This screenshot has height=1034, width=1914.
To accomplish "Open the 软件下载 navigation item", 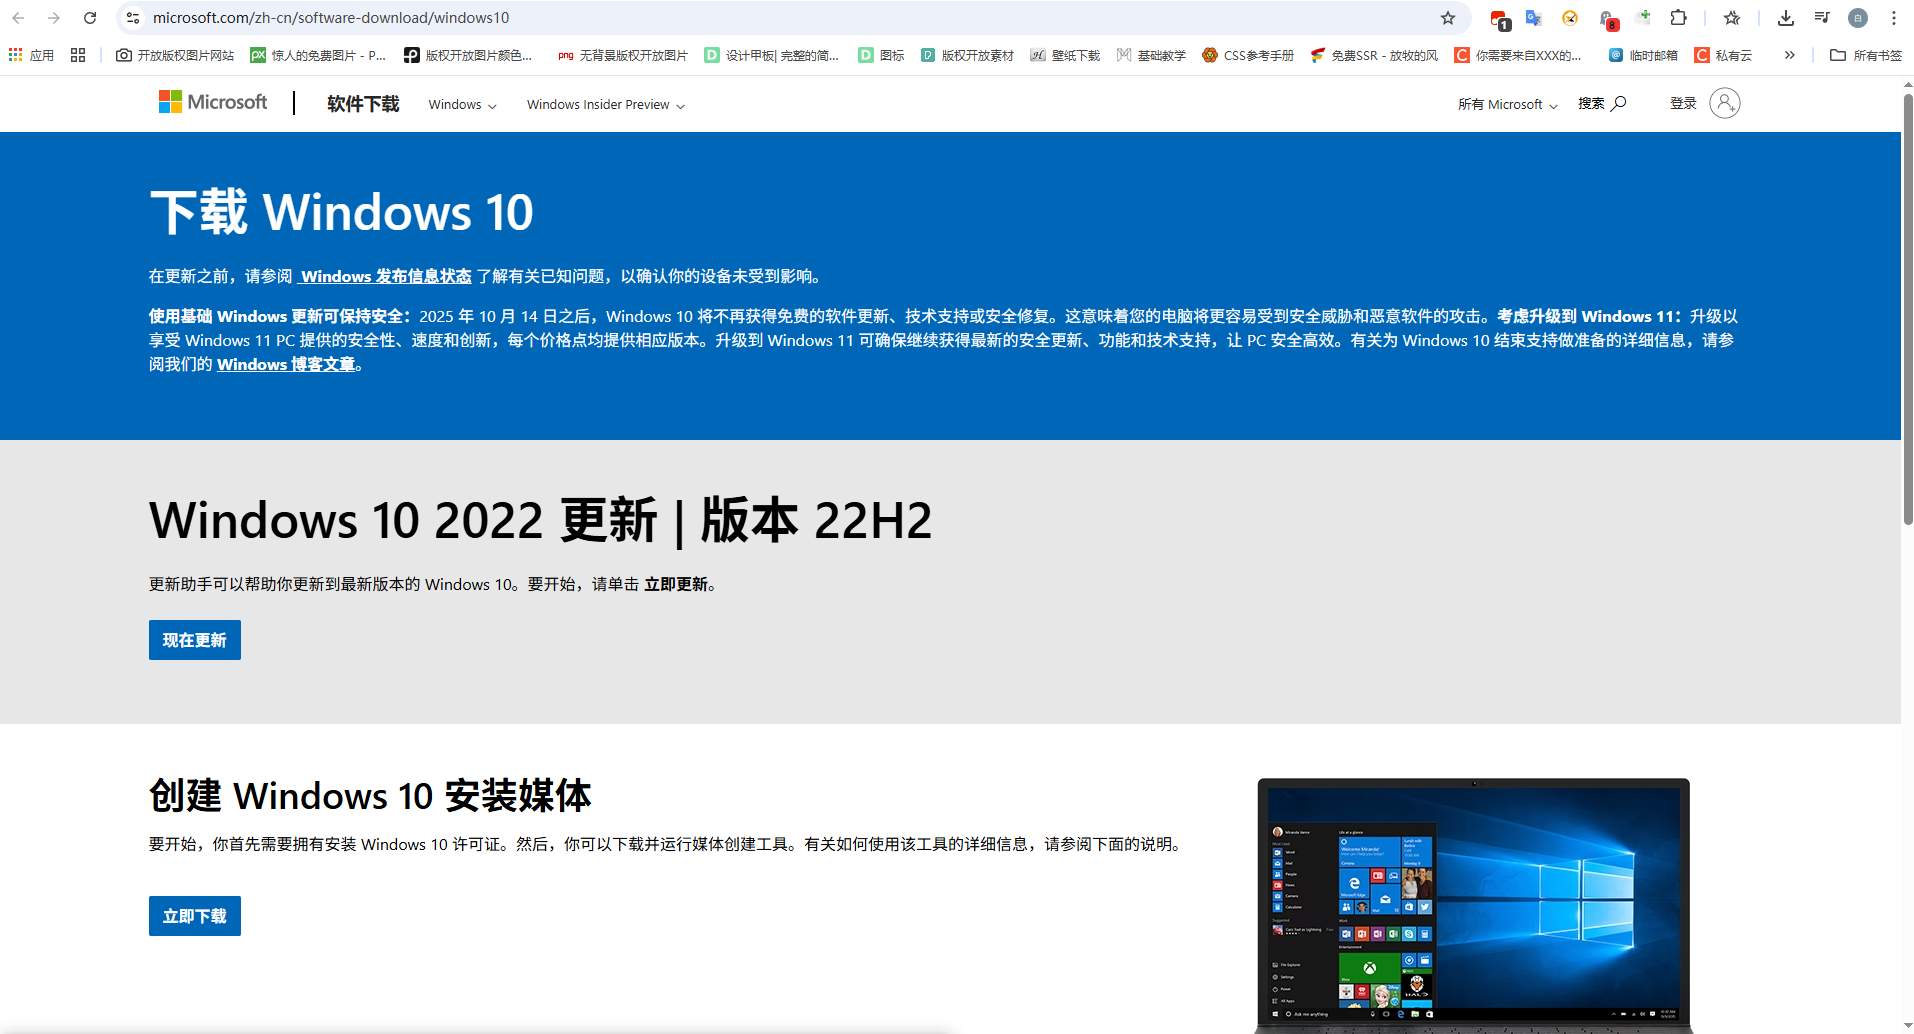I will coord(363,104).
